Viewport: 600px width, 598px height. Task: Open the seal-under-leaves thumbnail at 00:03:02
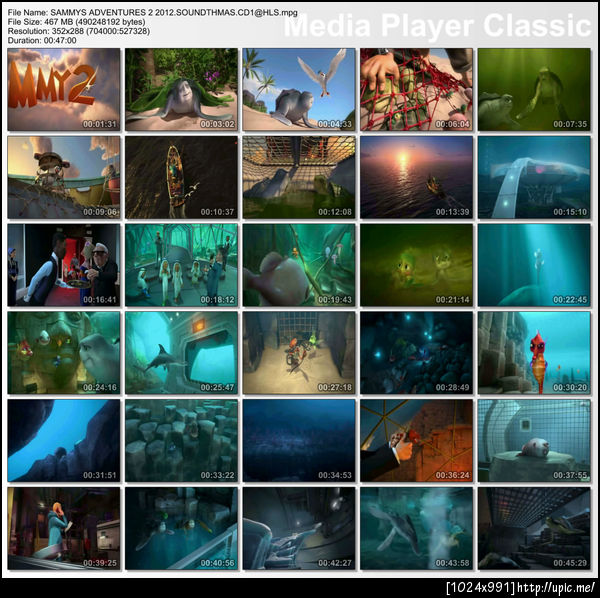181,90
